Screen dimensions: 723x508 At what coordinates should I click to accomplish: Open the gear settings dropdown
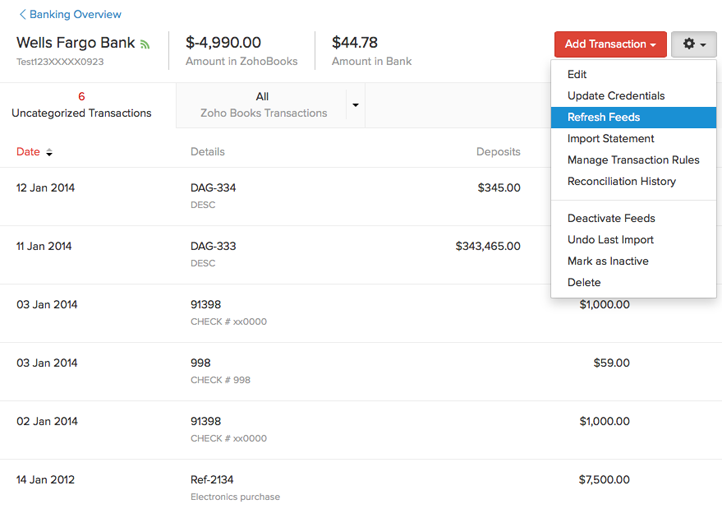[694, 44]
